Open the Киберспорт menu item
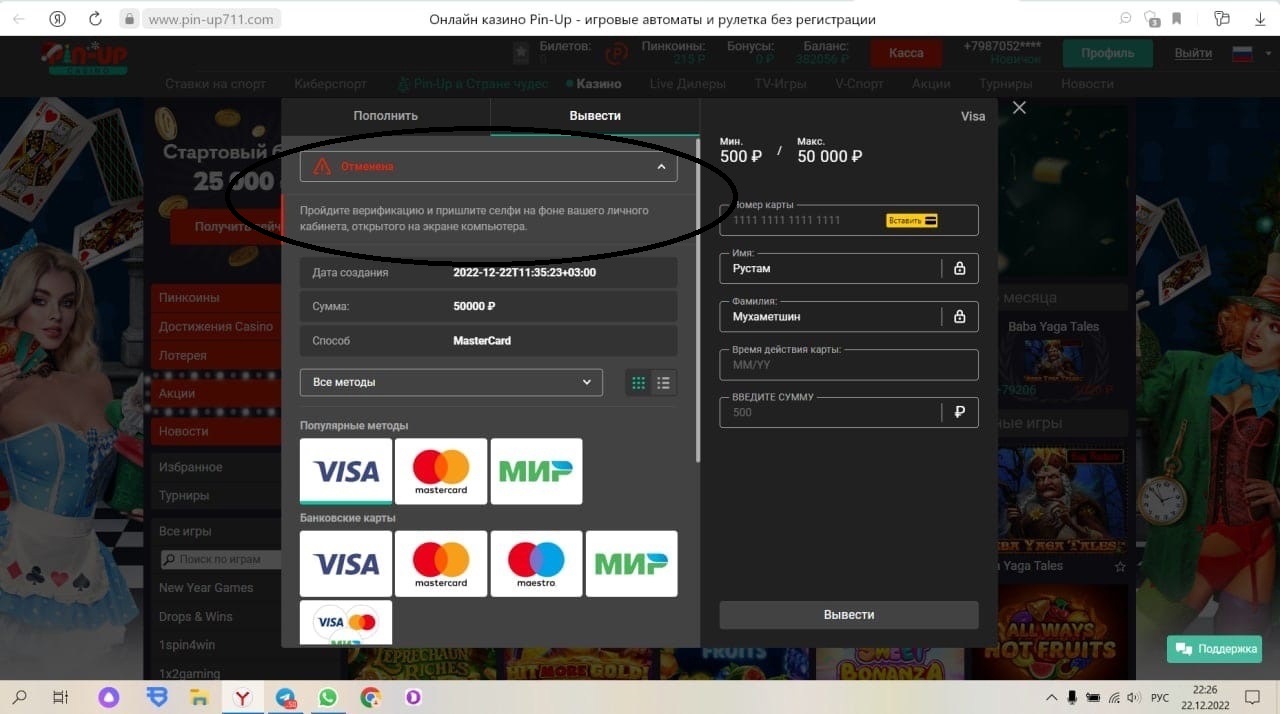Screen dimensions: 1280x714 (332, 84)
